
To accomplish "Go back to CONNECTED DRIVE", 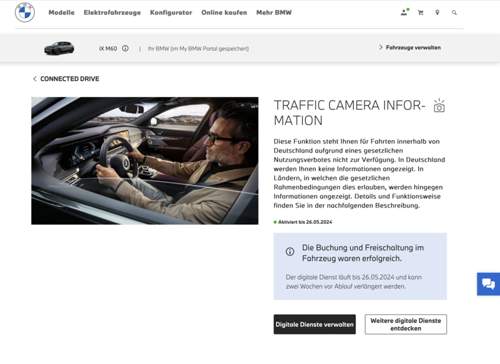I will [x=70, y=79].
